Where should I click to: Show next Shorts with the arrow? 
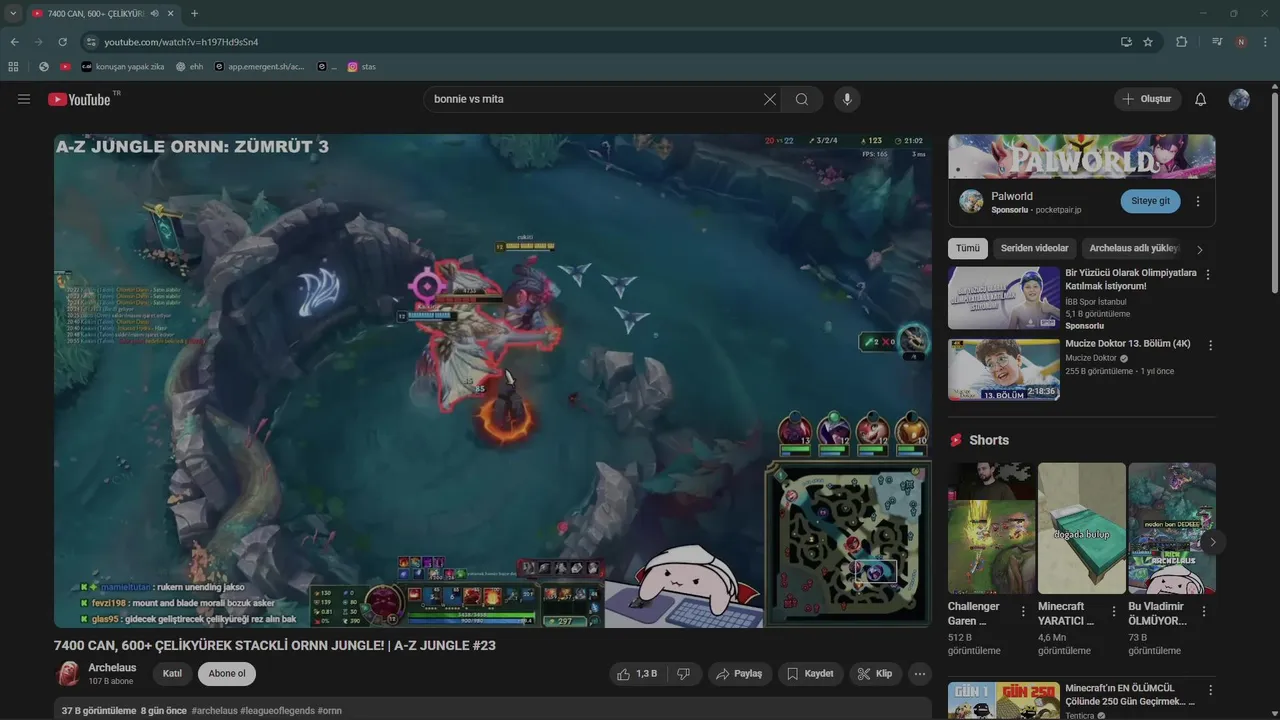pos(1212,542)
